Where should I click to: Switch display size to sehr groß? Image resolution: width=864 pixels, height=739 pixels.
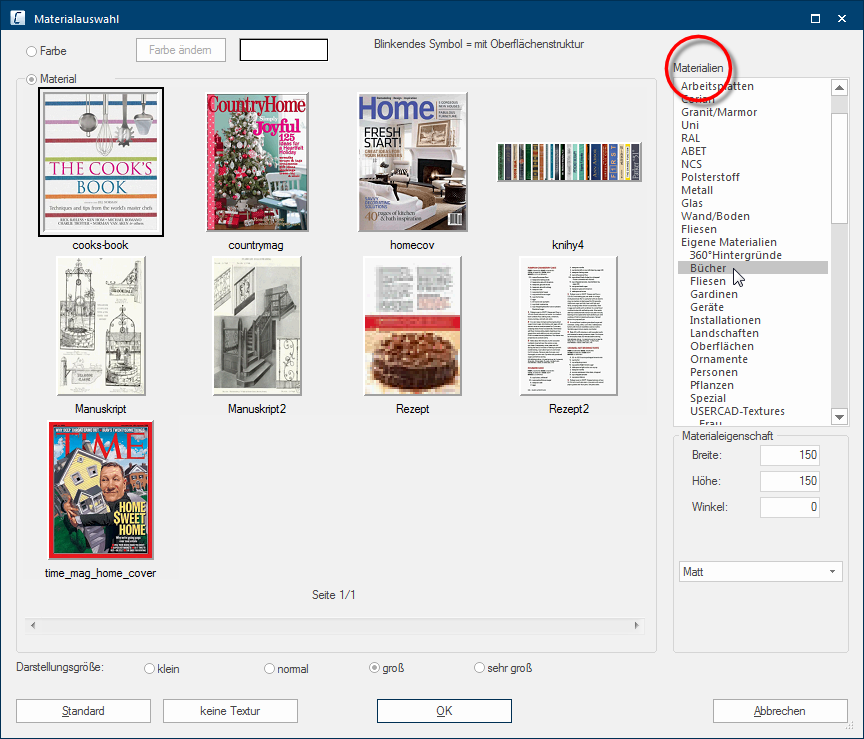[x=479, y=669]
